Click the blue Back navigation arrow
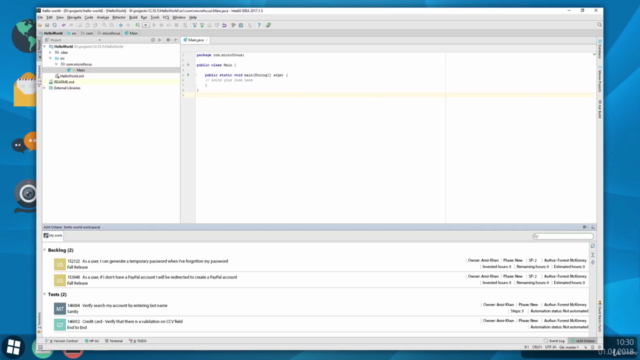 click(x=121, y=25)
